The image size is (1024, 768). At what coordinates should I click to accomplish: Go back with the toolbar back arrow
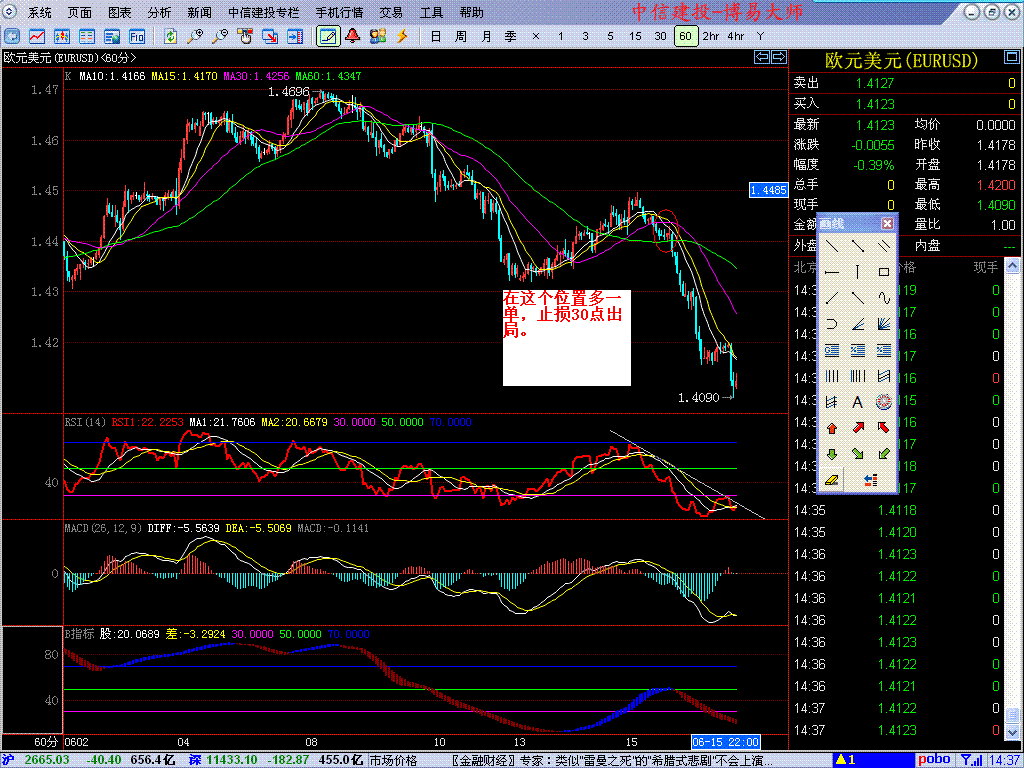tap(12, 37)
